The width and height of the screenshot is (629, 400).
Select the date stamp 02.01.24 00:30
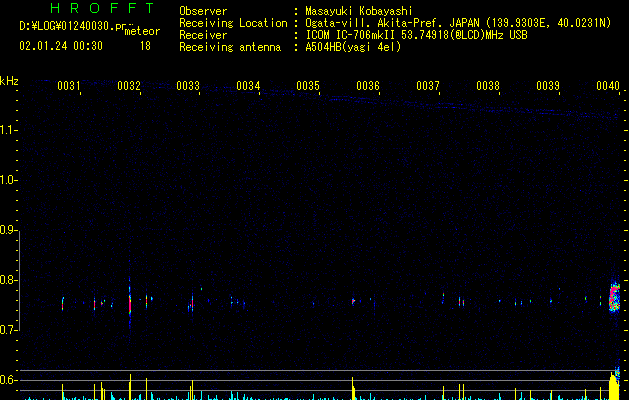point(61,46)
